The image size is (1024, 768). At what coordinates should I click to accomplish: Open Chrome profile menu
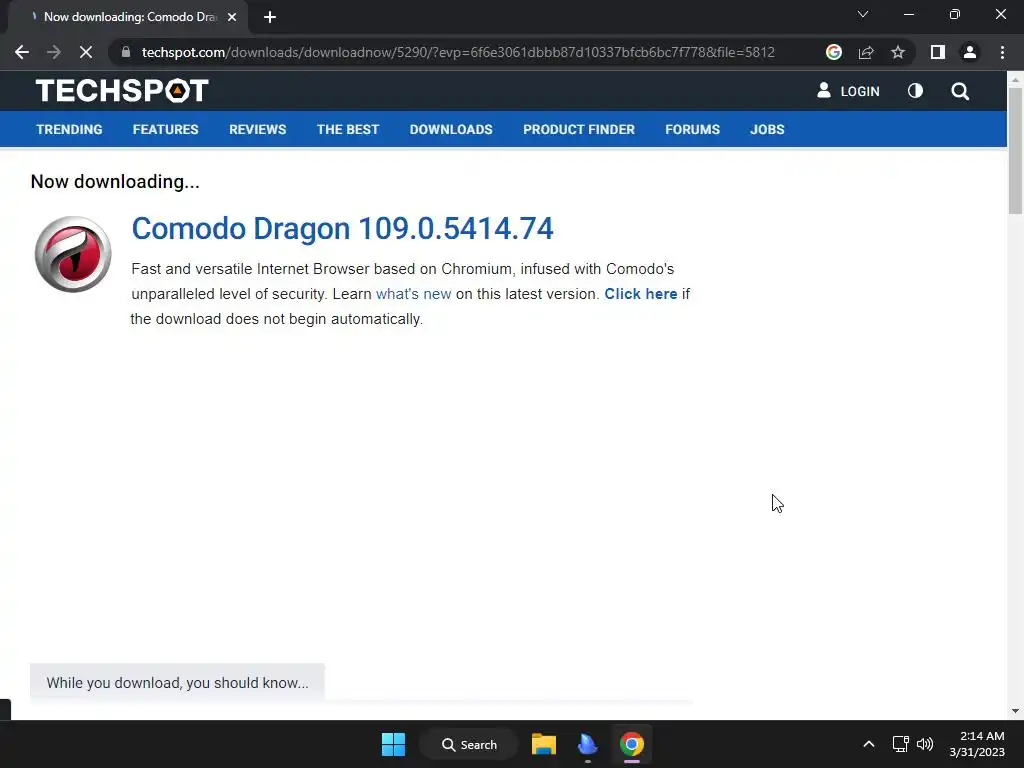[x=970, y=52]
